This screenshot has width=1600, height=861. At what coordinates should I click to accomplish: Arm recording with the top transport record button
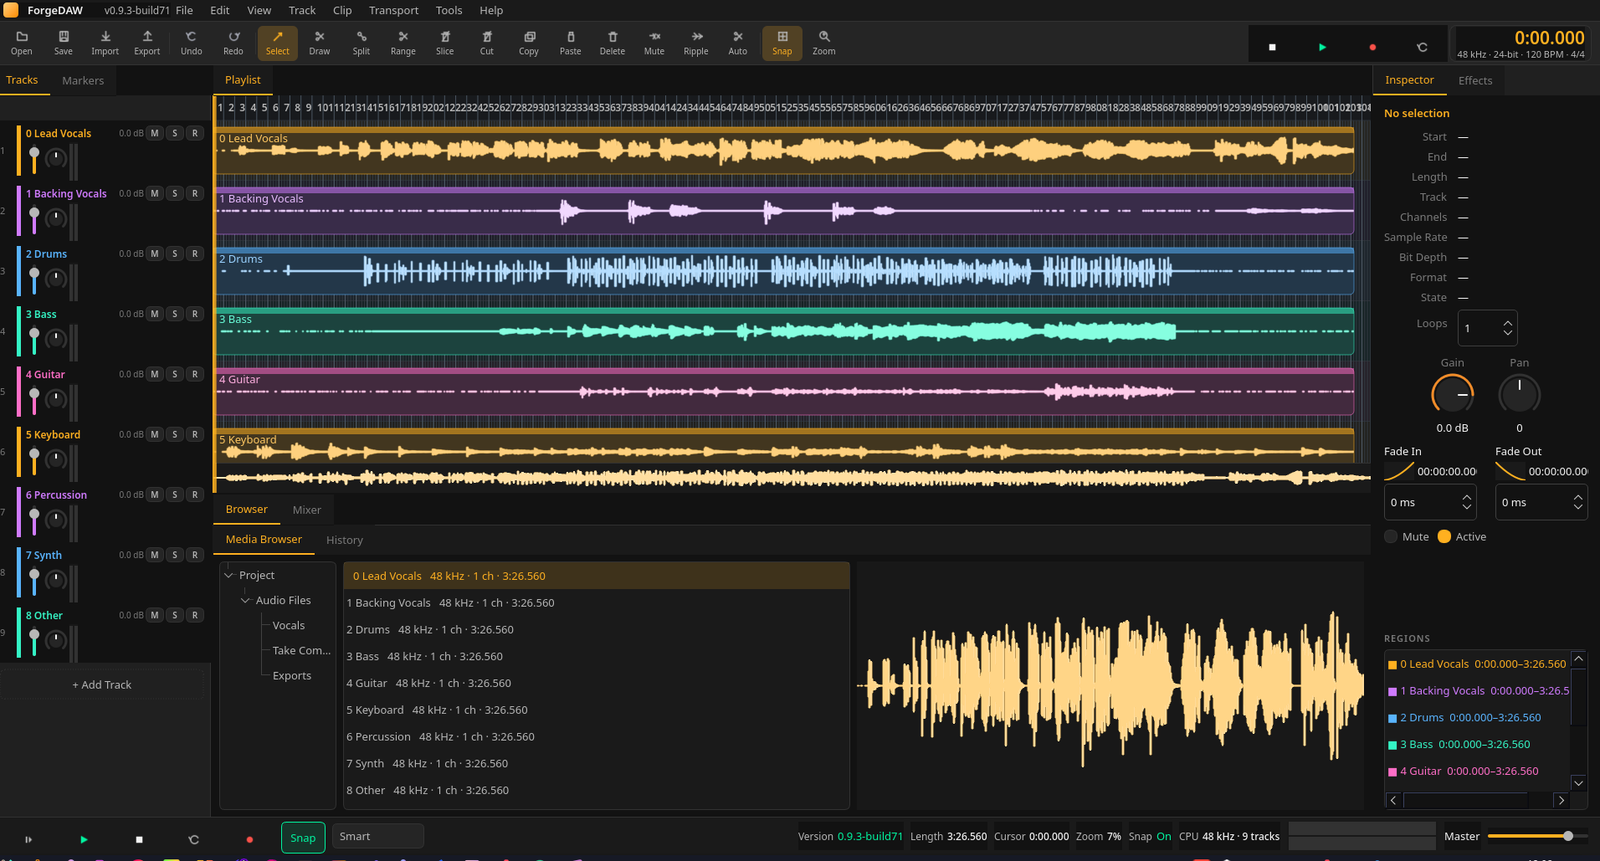pyautogui.click(x=1372, y=47)
